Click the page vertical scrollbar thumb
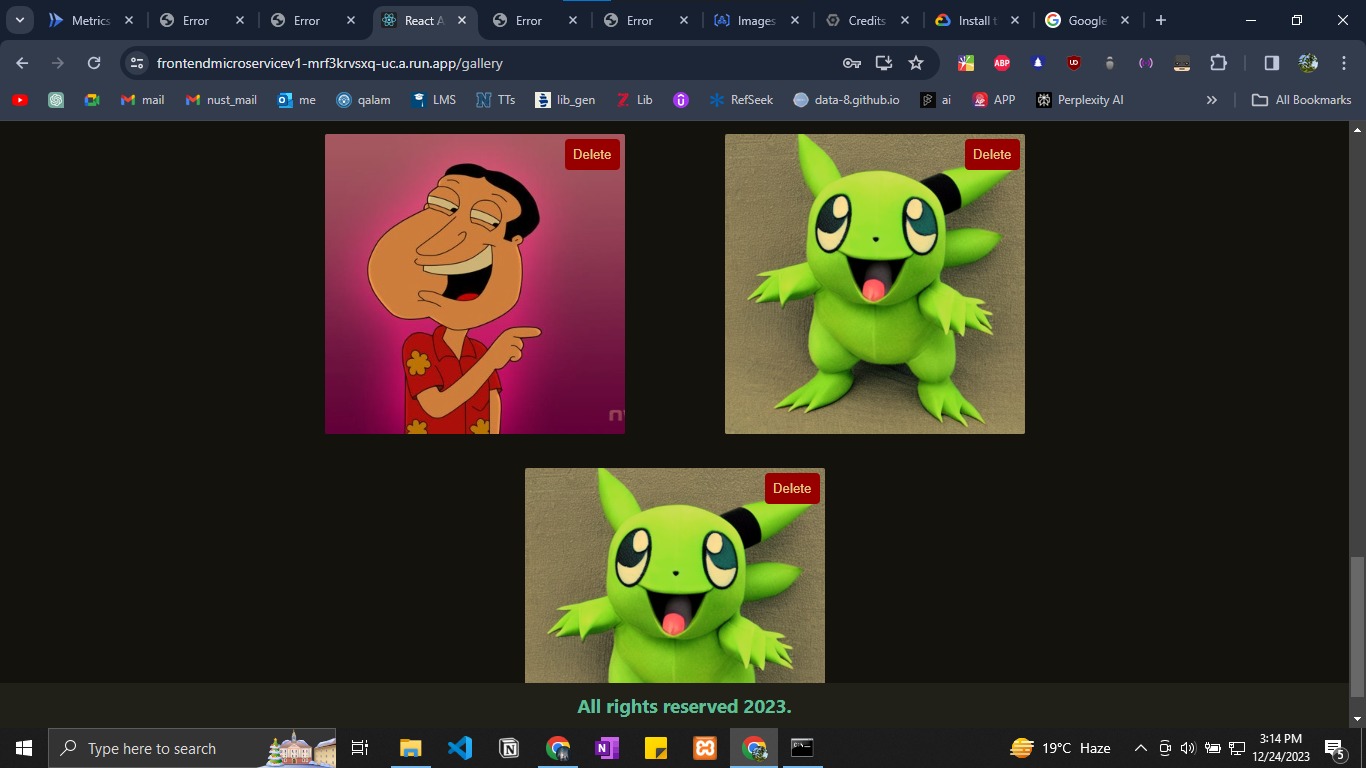This screenshot has height=768, width=1366. coord(1357,627)
